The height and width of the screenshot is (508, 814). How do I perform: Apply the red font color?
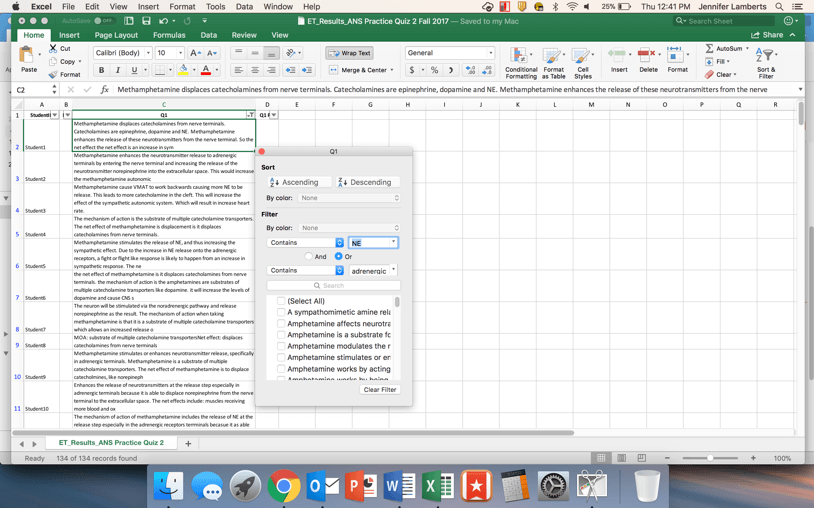point(206,70)
